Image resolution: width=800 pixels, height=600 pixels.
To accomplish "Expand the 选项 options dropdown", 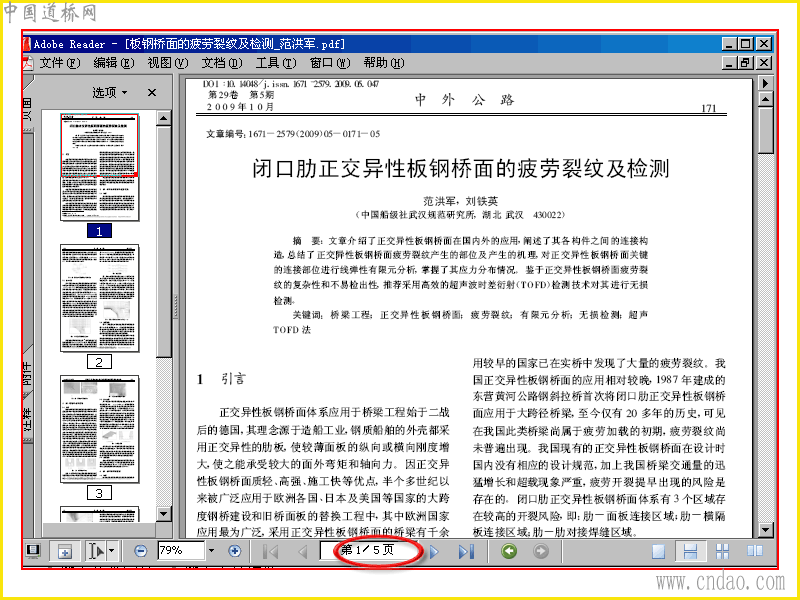I will point(110,93).
